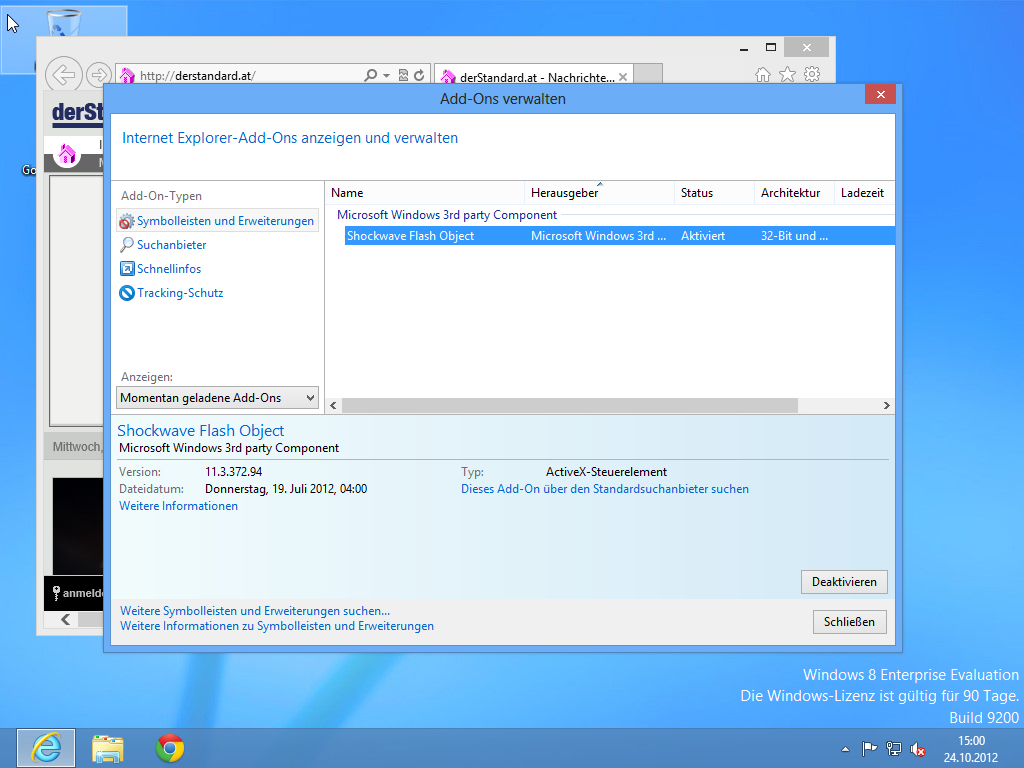
Task: Open the Suchanbieter add-on category
Action: [171, 245]
